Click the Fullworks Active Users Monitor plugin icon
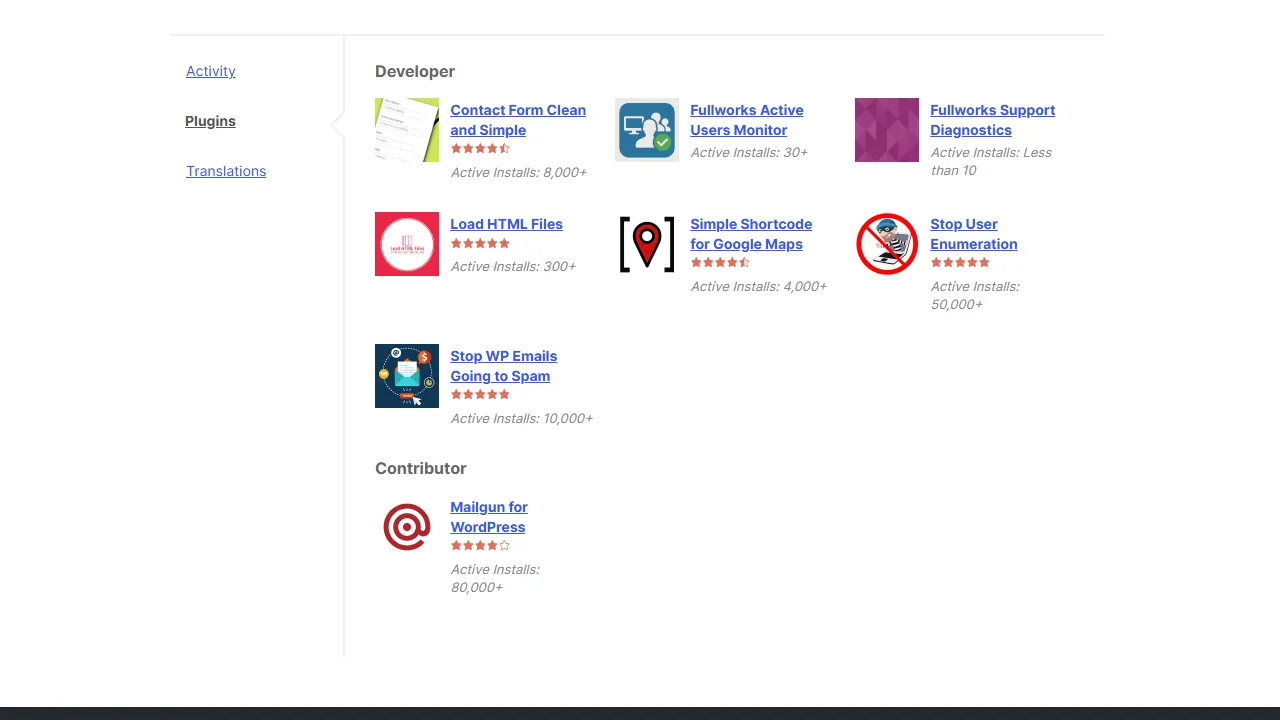Viewport: 1280px width, 720px height. 646,130
